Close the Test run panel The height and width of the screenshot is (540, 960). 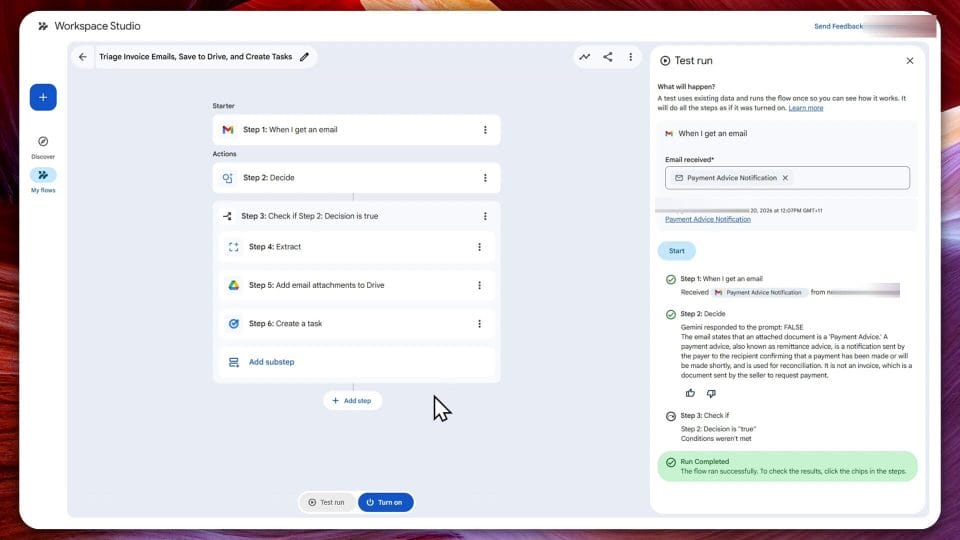point(910,61)
